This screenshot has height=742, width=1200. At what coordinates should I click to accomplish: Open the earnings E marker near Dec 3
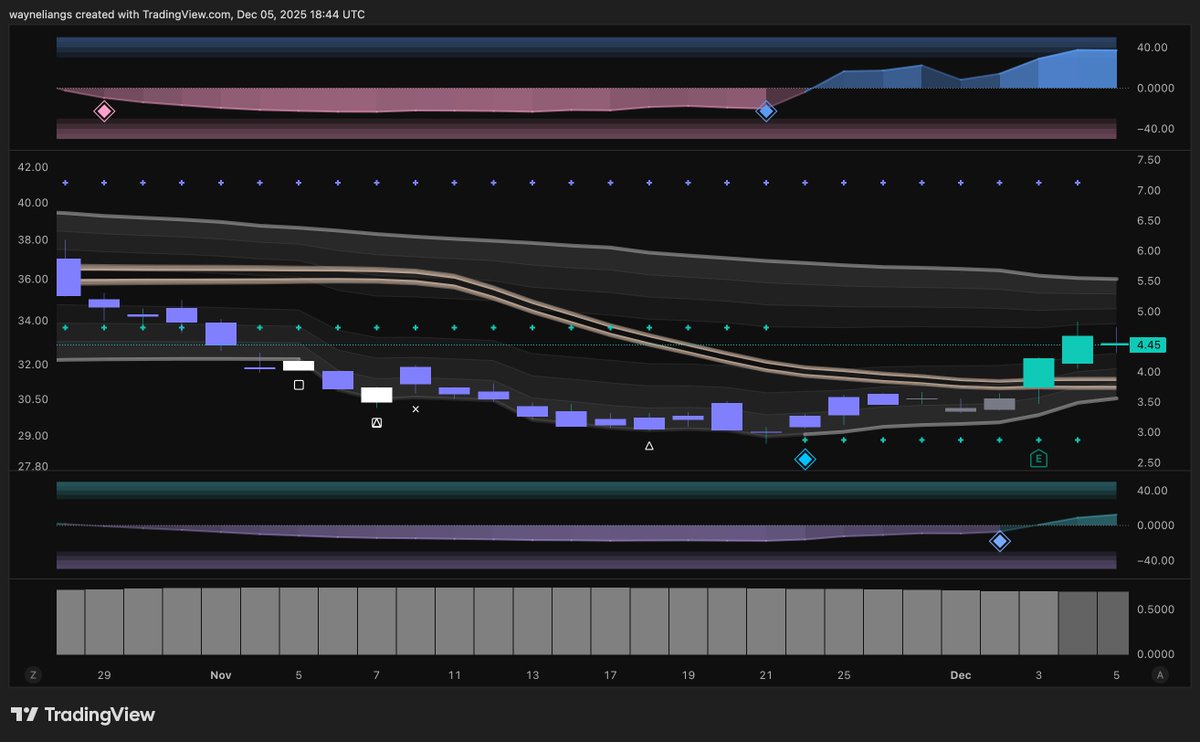1039,459
